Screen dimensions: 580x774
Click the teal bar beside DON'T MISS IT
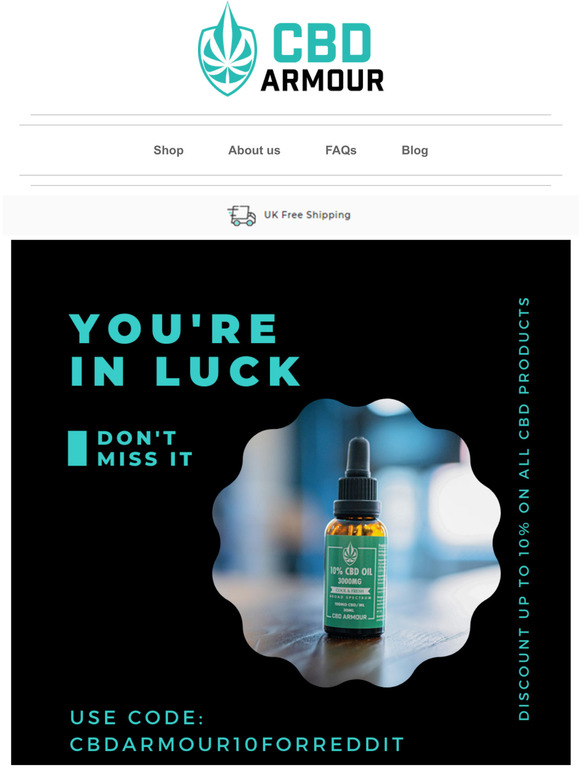(77, 448)
